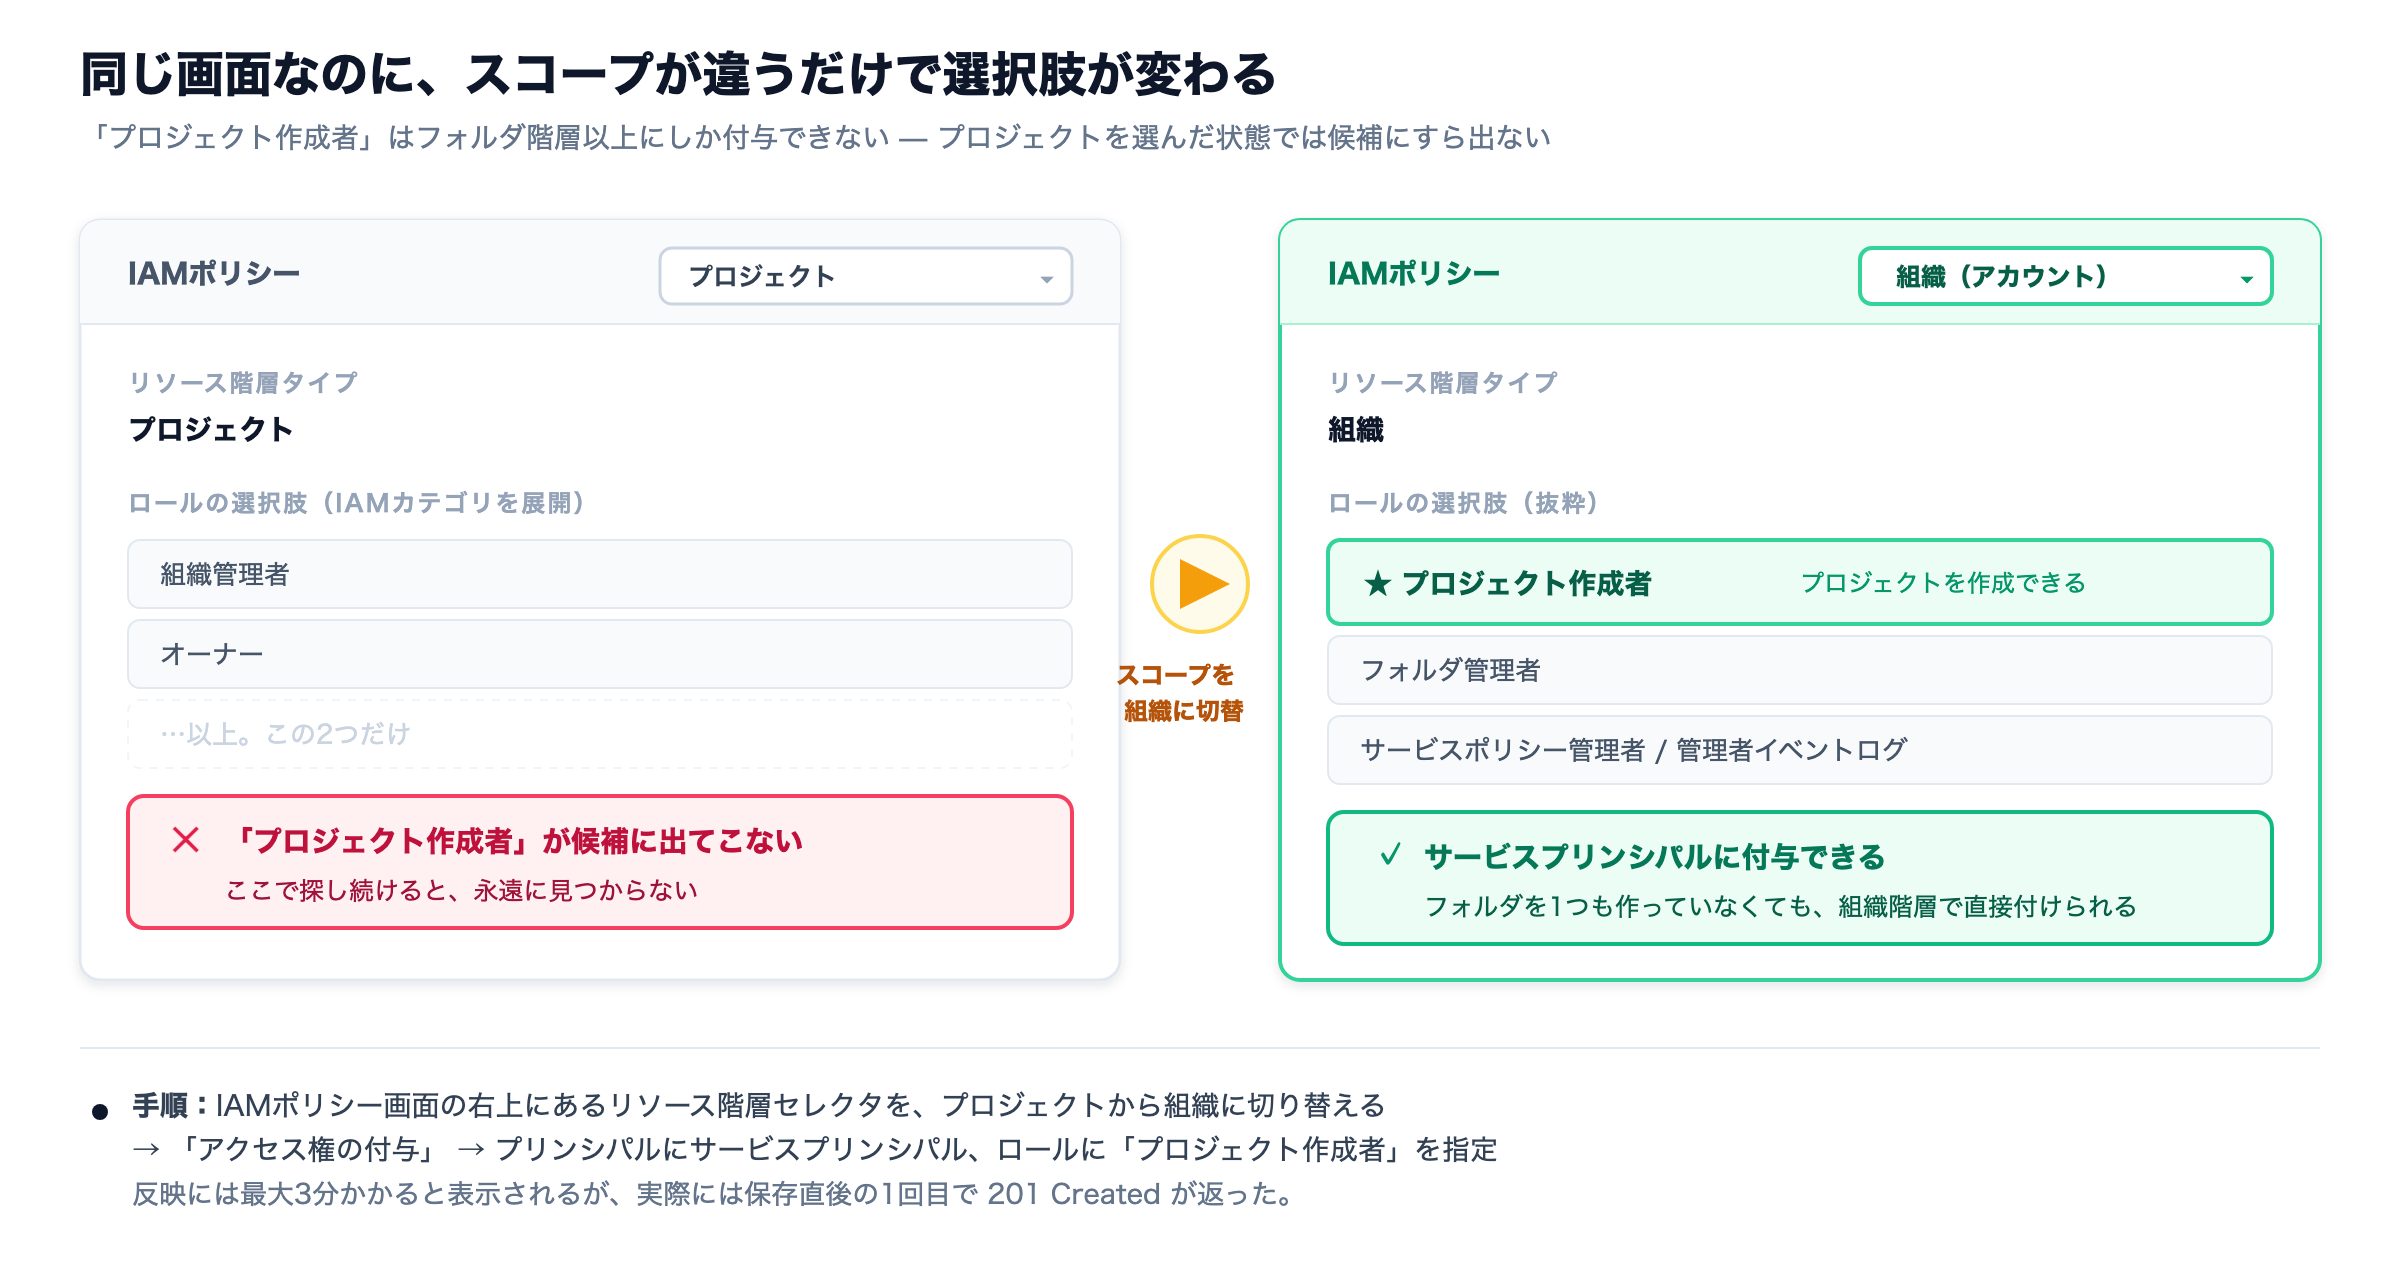The image size is (2400, 1280).
Task: Open the 組織（アカウント） scope dropdown
Action: point(2065,276)
